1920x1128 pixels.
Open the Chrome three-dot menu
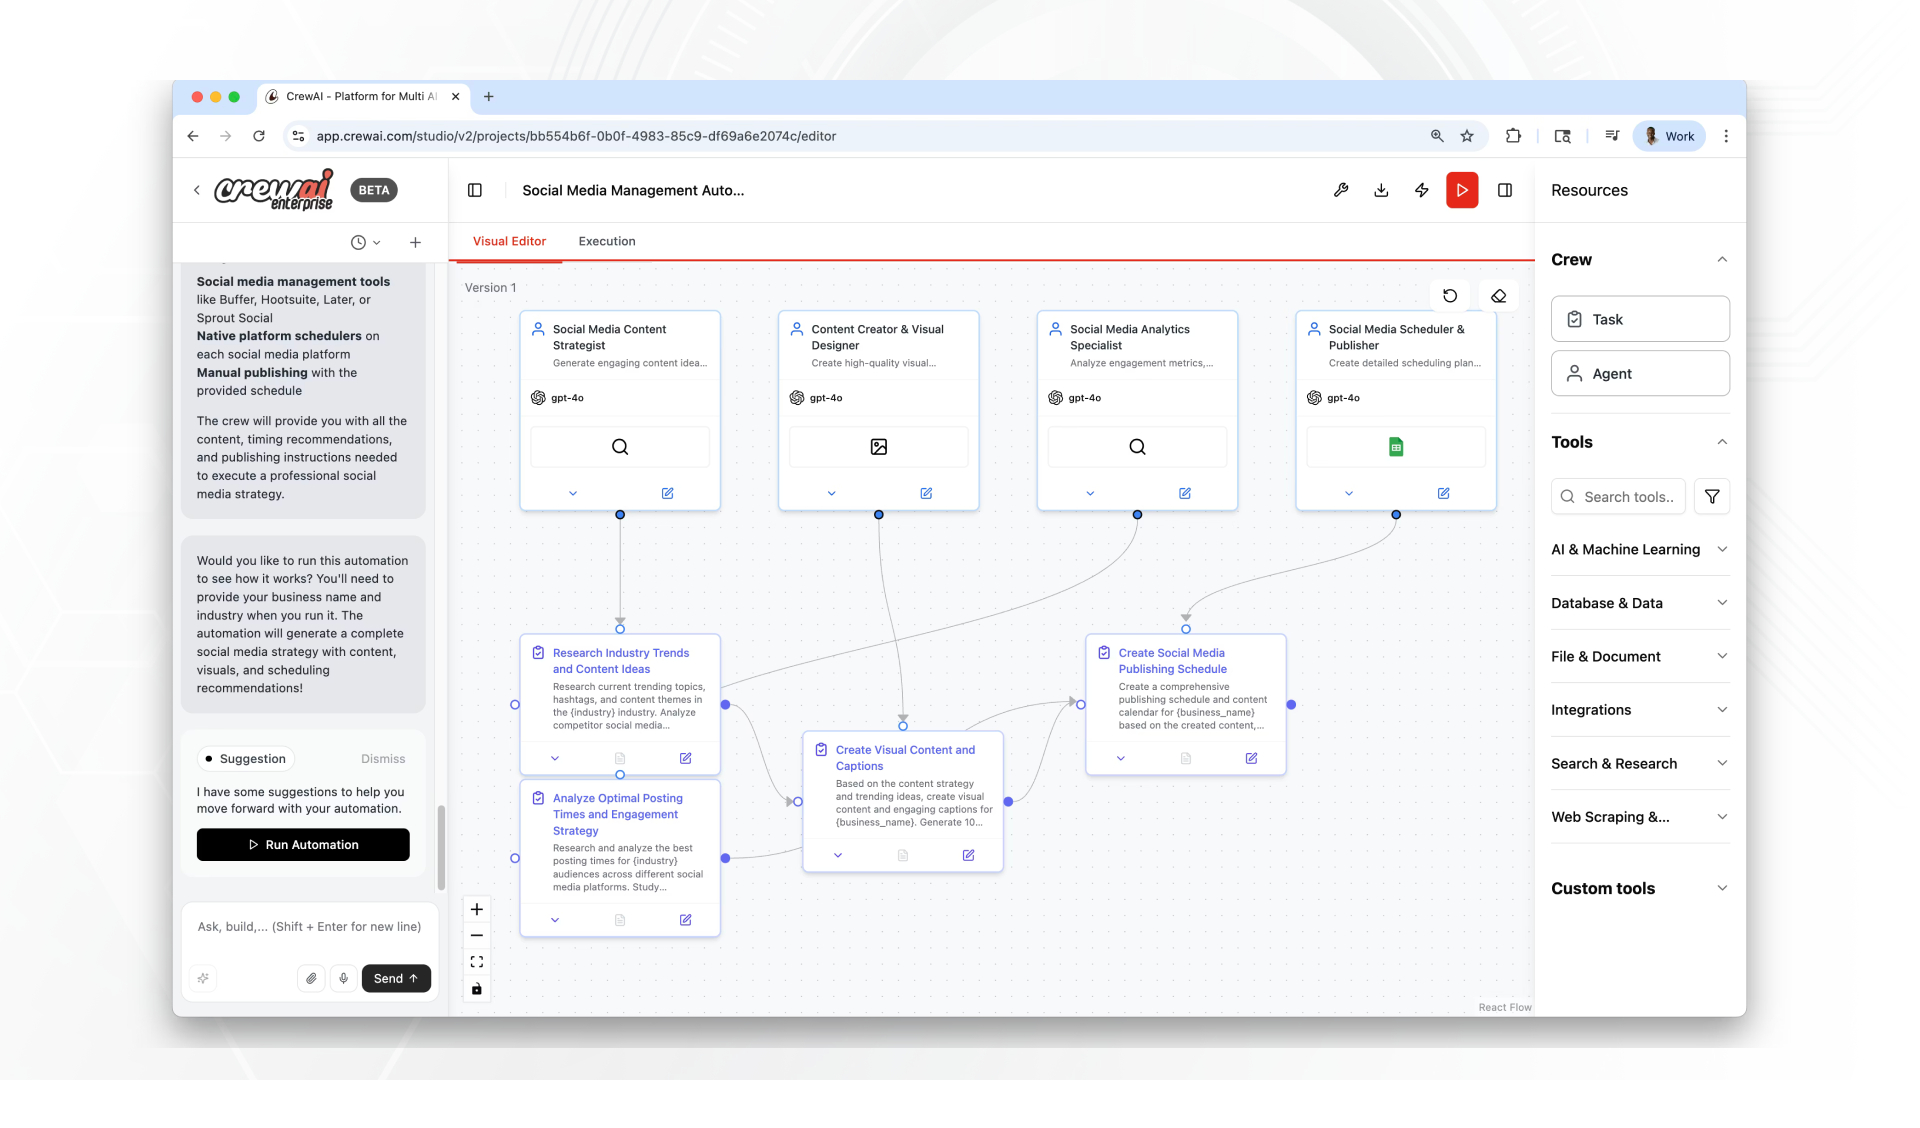[1726, 136]
